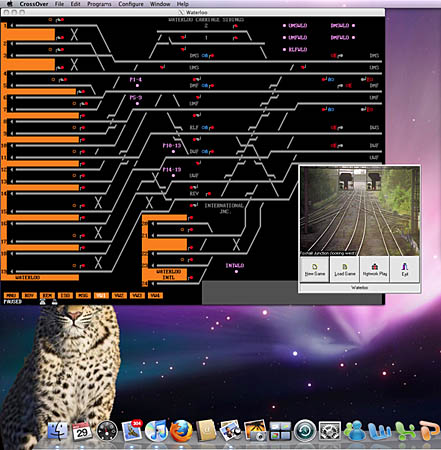The image size is (441, 450).
Task: Click the red signal beside the REV label
Action: (x=208, y=194)
